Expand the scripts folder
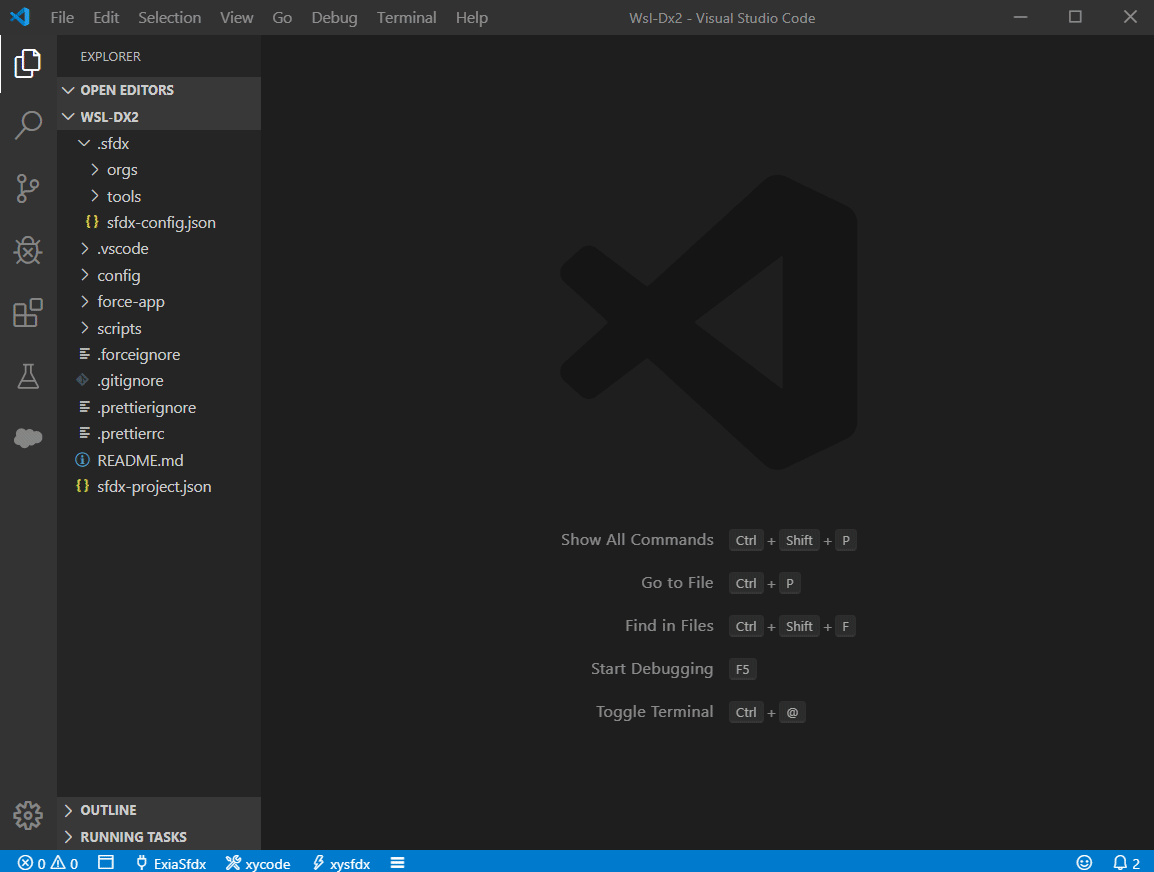The image size is (1154, 872). click(159, 328)
